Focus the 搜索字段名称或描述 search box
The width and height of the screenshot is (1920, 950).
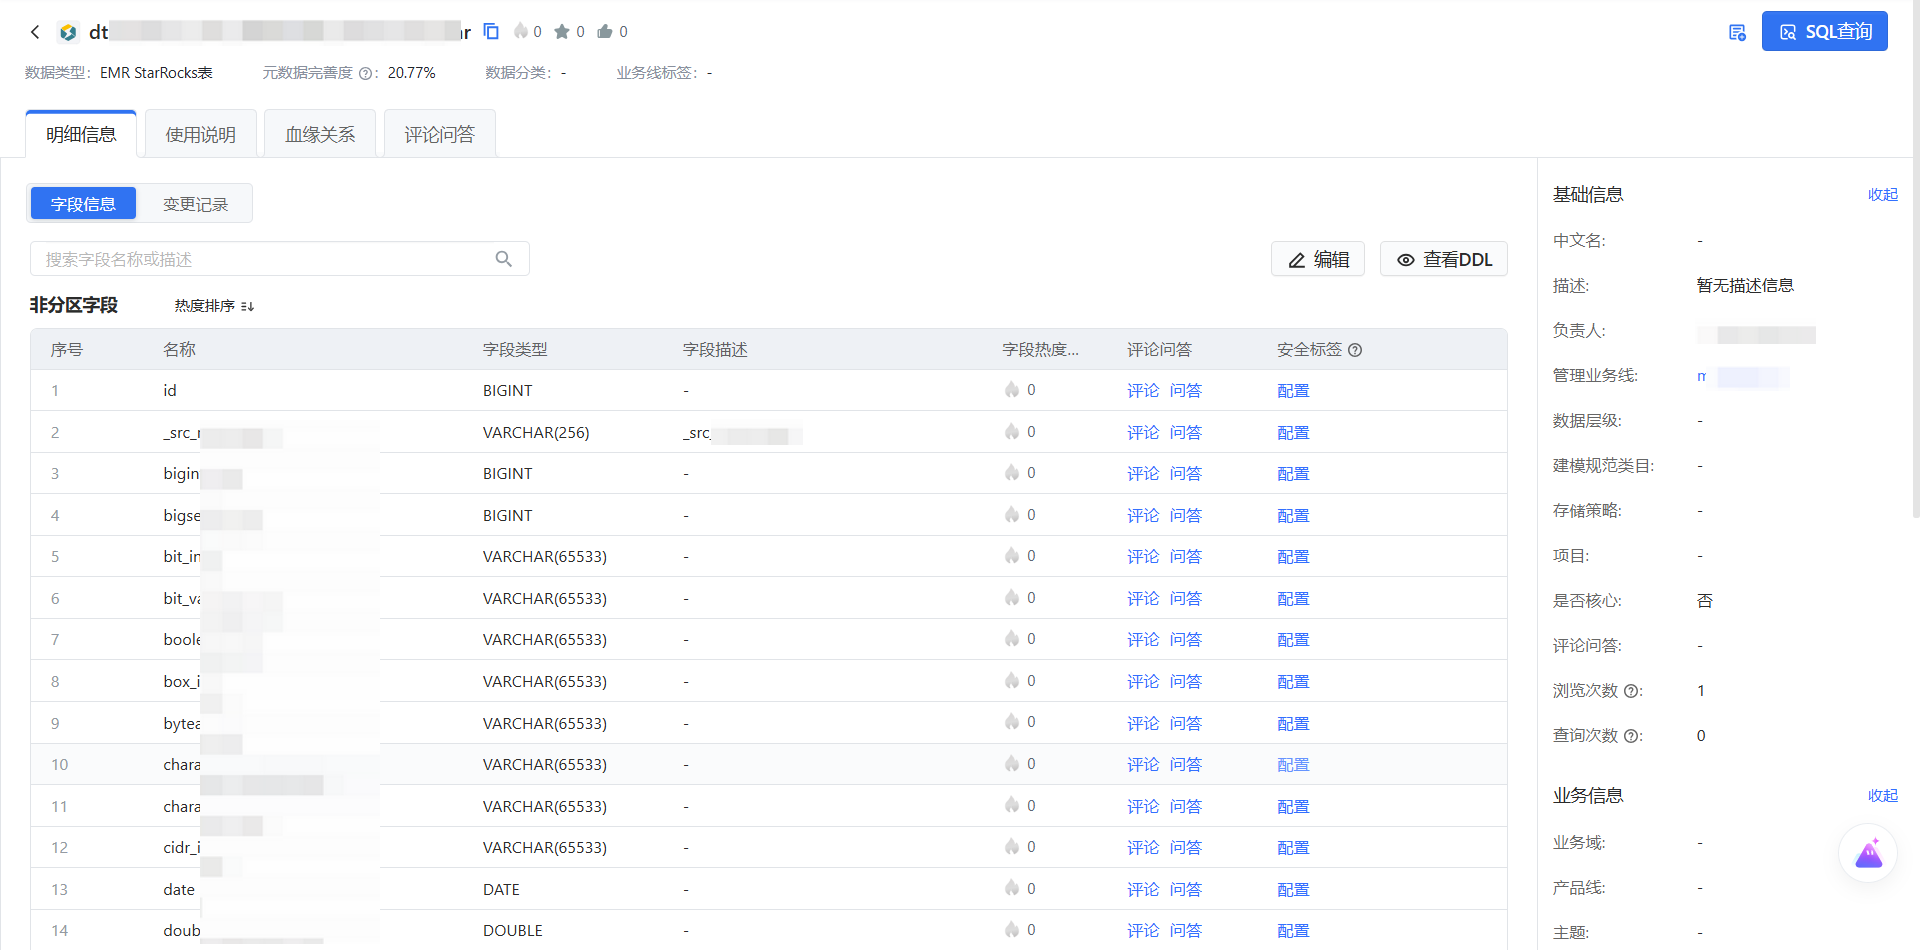(280, 259)
